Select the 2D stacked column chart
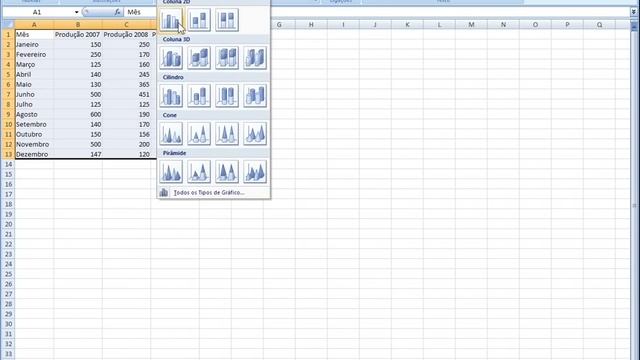This screenshot has width=640, height=360. (199, 20)
